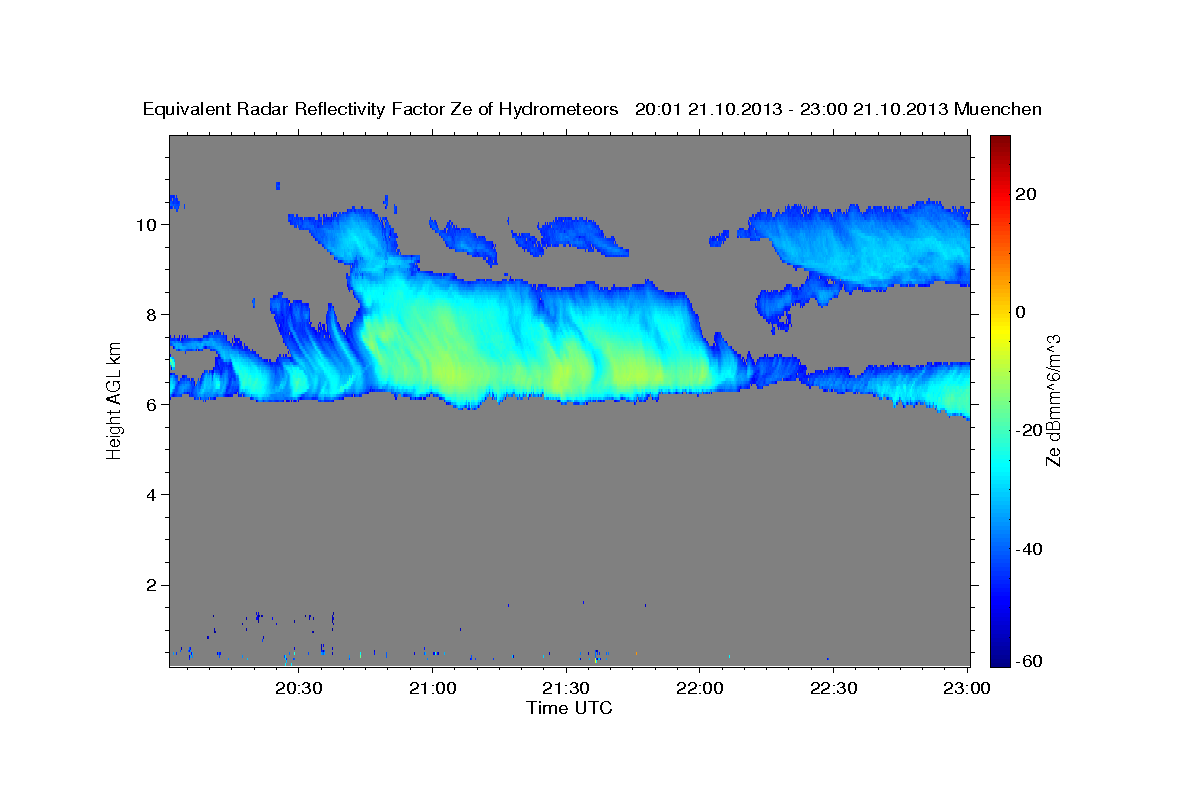1200x800 pixels.
Task: Click the 'Ze dBmm^6/m^3' colorbar label
Action: pyautogui.click(x=1053, y=400)
